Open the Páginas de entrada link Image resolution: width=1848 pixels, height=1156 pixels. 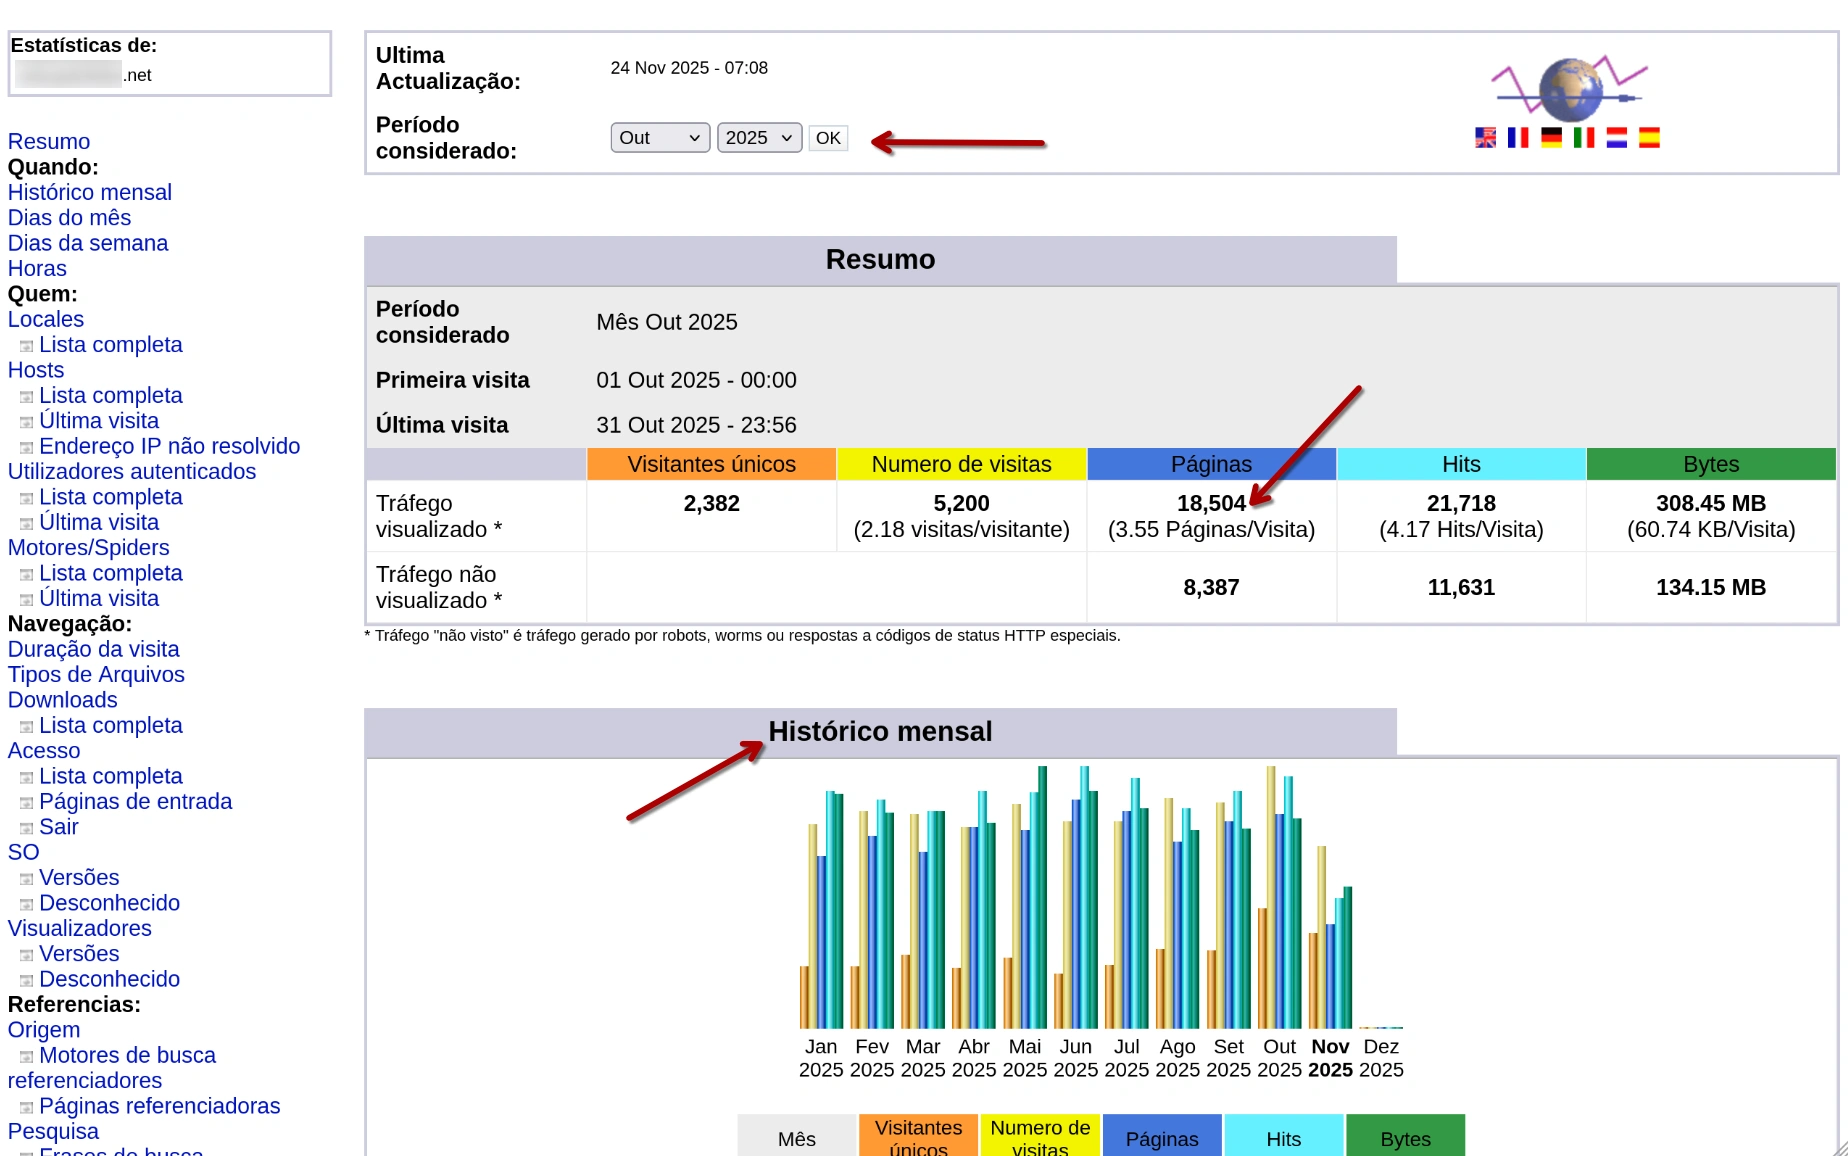[136, 801]
